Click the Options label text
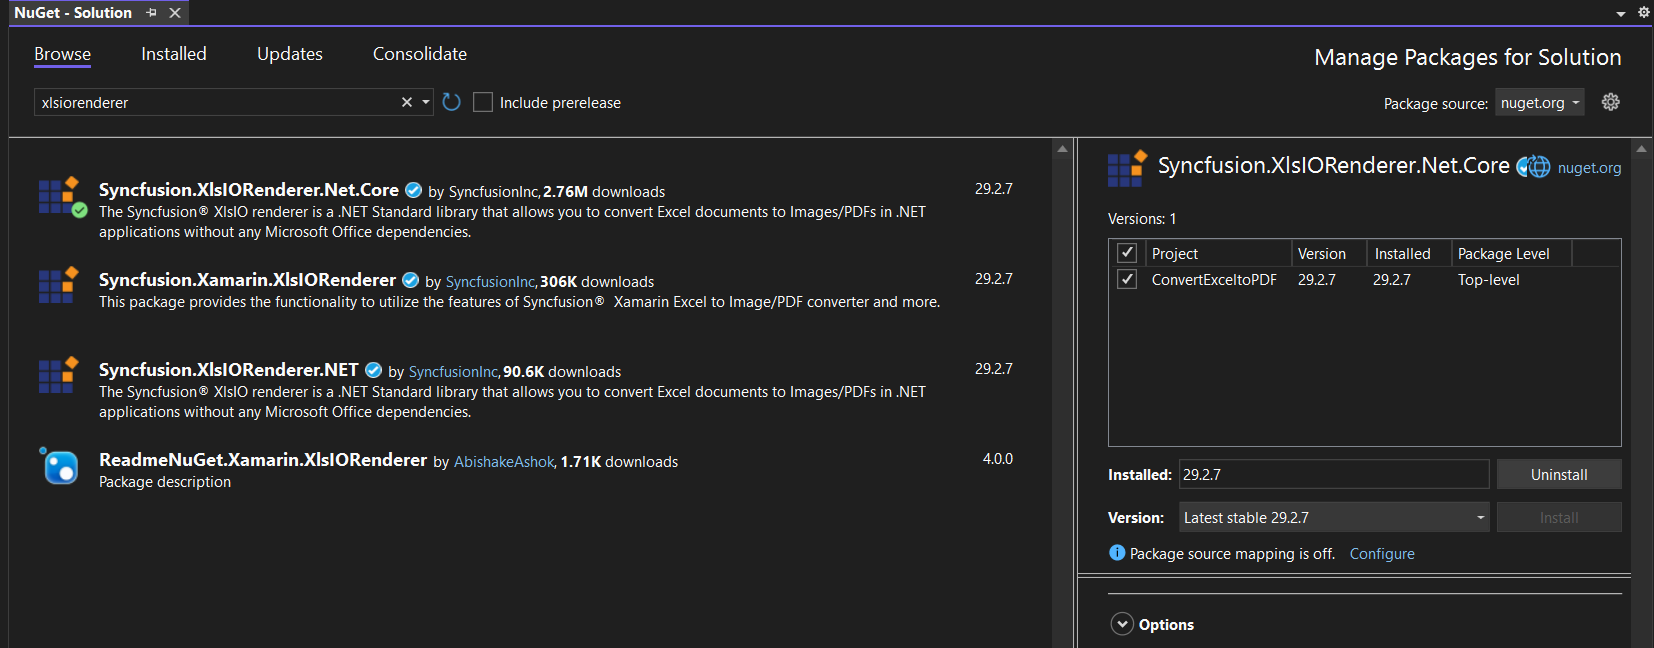The width and height of the screenshot is (1654, 648). pyautogui.click(x=1166, y=624)
